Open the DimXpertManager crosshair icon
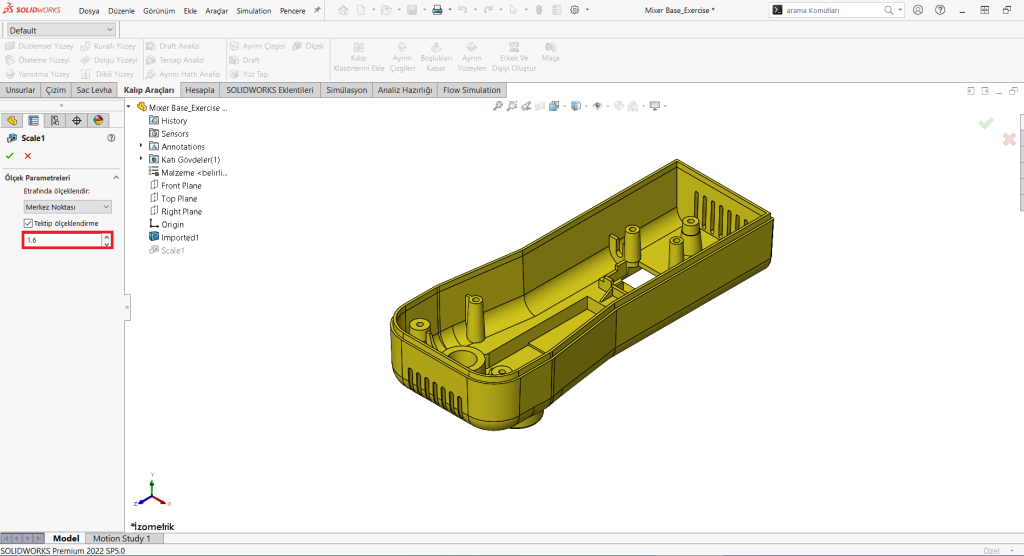This screenshot has height=556, width=1024. click(x=76, y=120)
